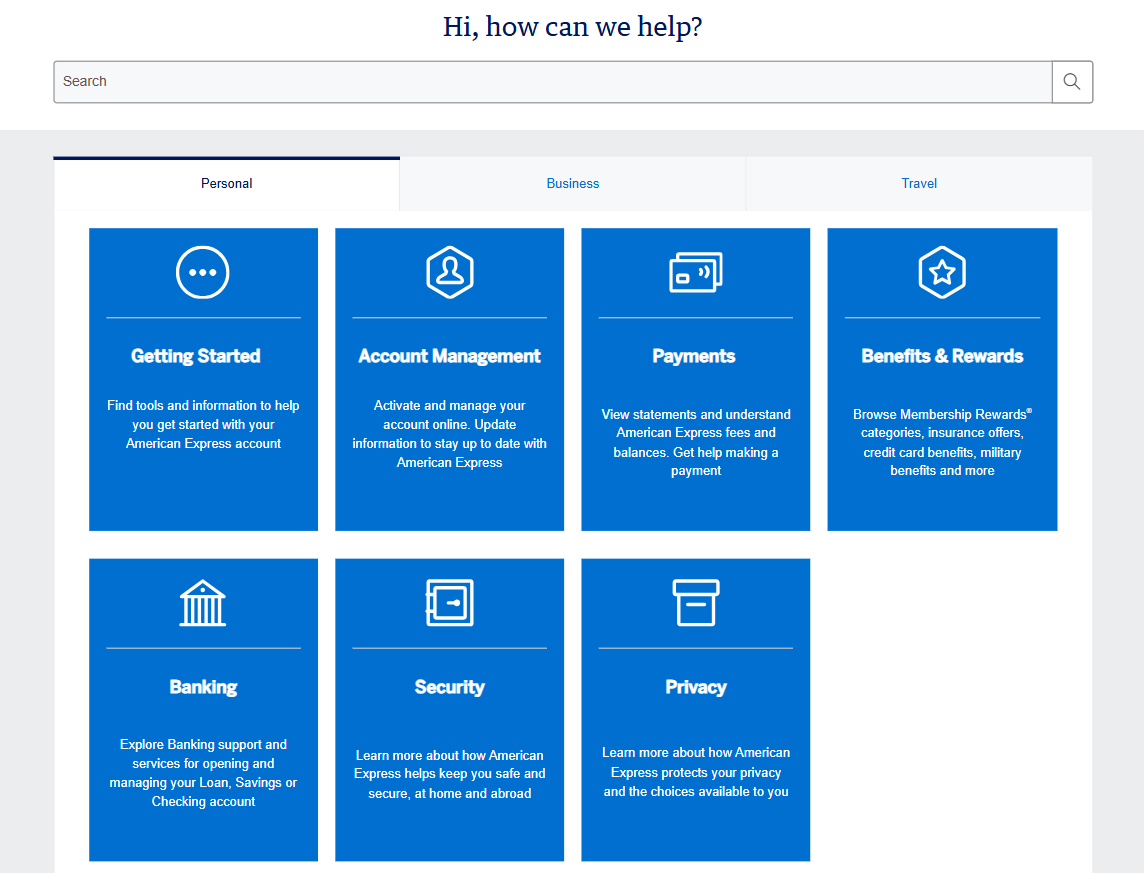Click the Security safe icon
Screen dimensions: 1144x873
pyautogui.click(x=449, y=603)
